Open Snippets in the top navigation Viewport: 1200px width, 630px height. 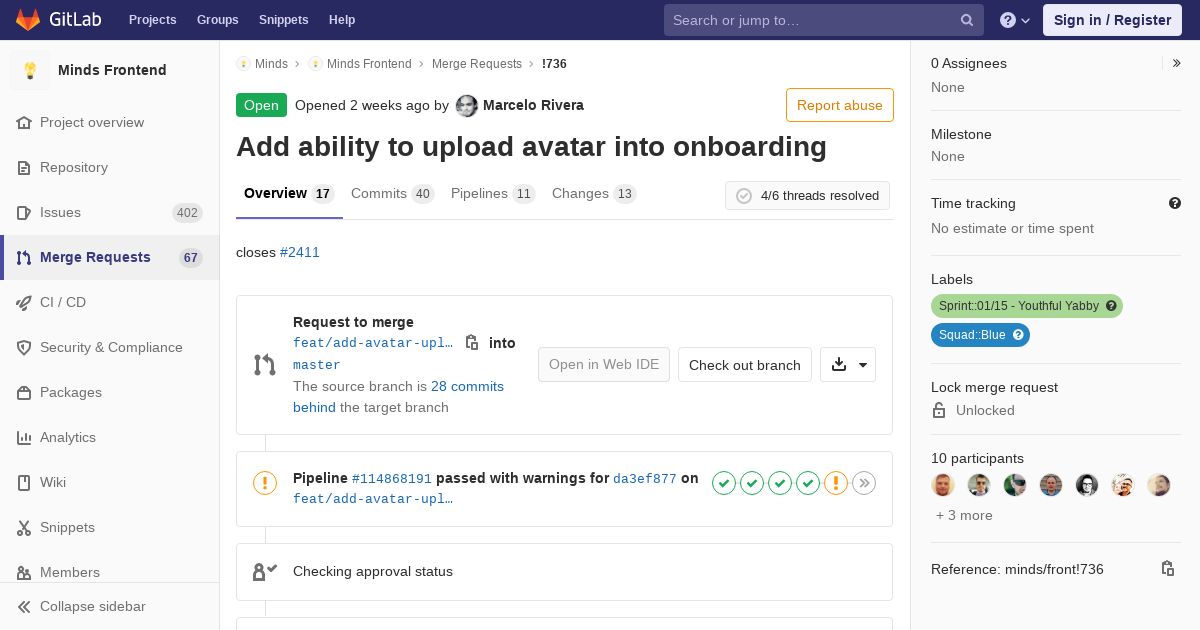pos(283,20)
